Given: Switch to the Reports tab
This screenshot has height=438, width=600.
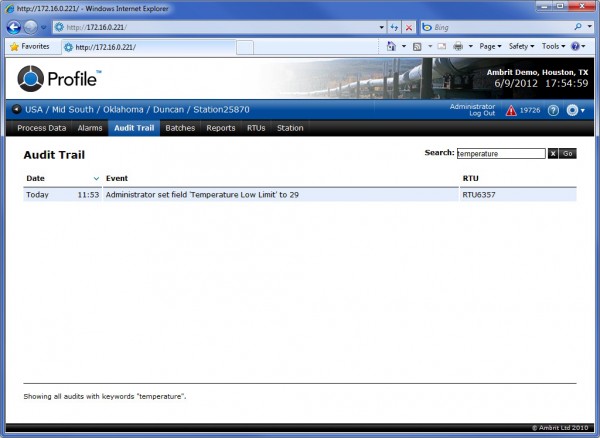Looking at the screenshot, I should [x=221, y=128].
